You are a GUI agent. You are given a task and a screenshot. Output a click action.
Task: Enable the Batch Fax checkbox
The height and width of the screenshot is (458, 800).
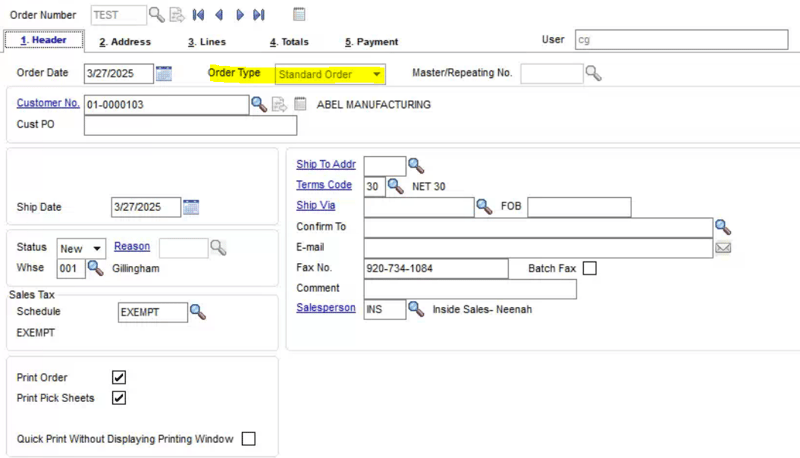[x=590, y=268]
